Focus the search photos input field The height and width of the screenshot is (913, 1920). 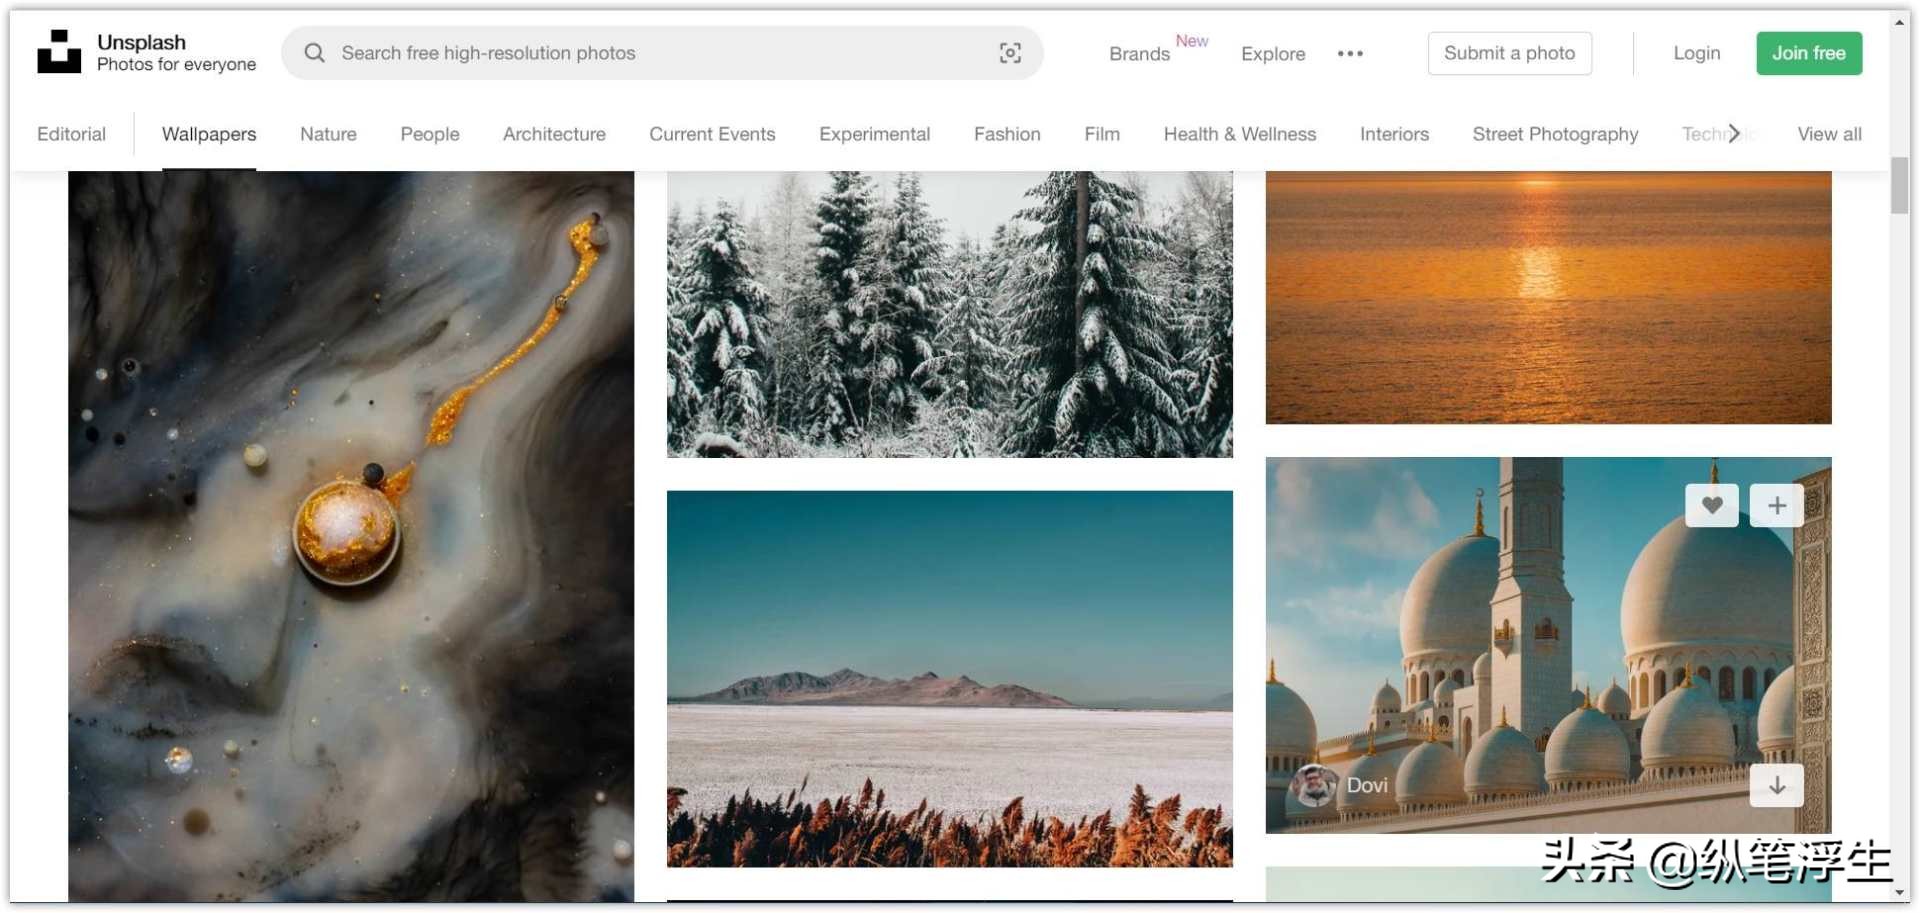pos(662,53)
